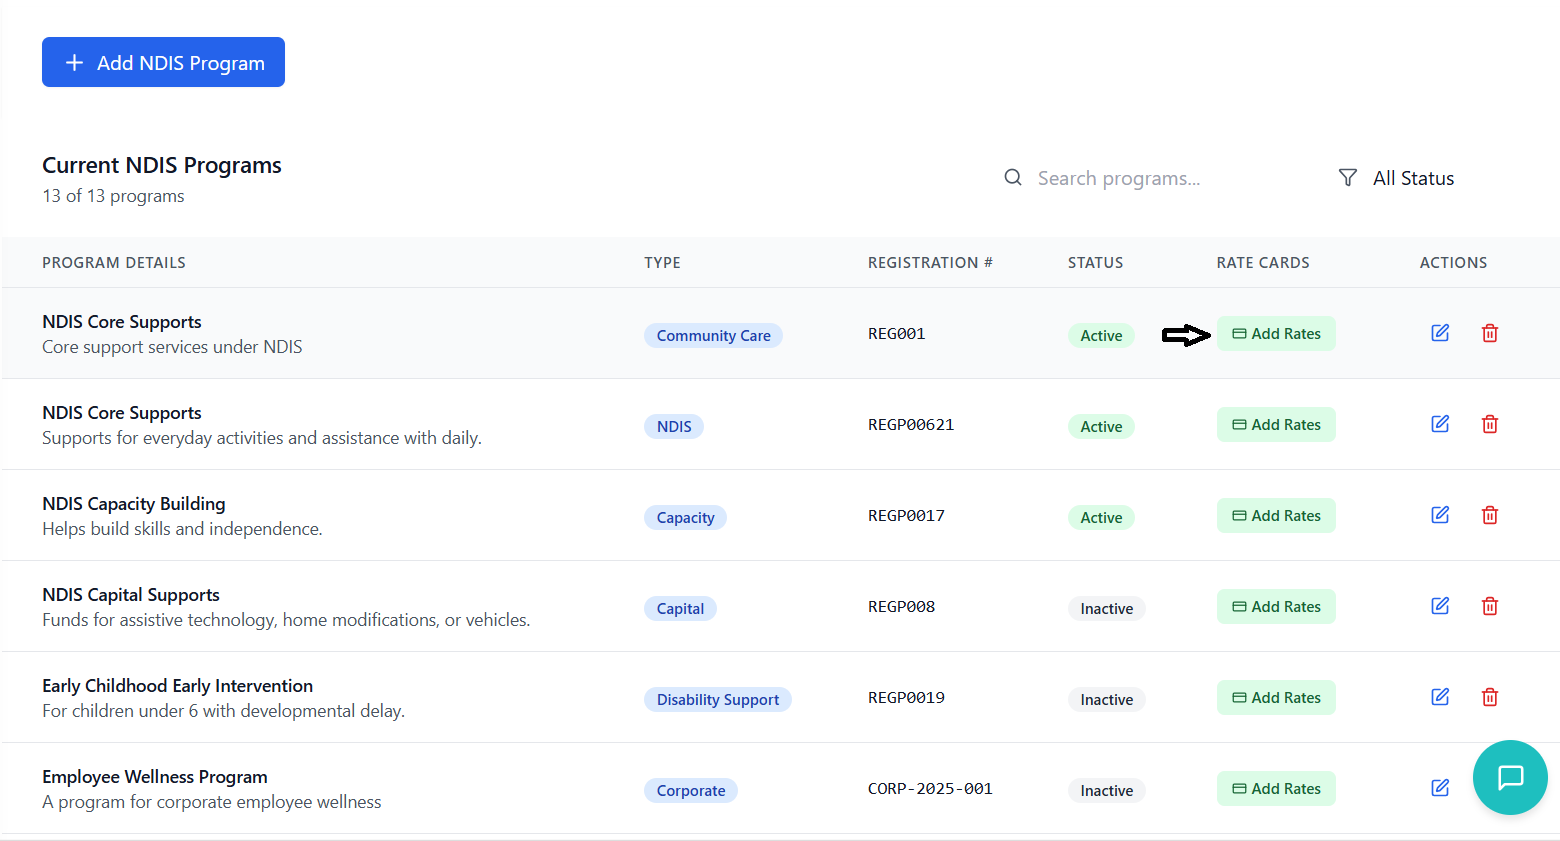This screenshot has width=1560, height=841.
Task: Add Rates for NDIS Capital Supports
Action: pos(1276,607)
